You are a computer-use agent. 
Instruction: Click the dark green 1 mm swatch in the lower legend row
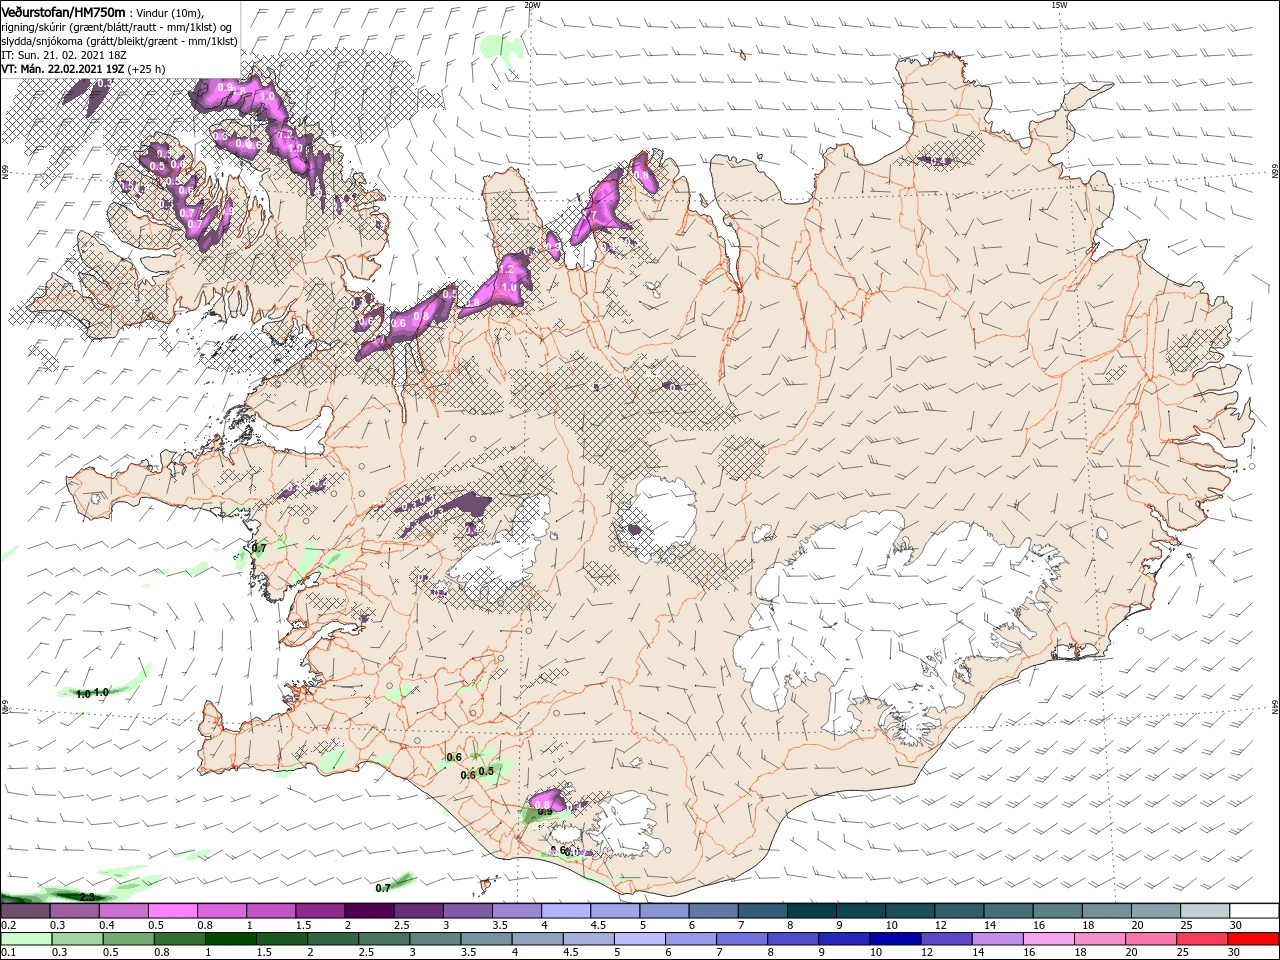tap(231, 939)
